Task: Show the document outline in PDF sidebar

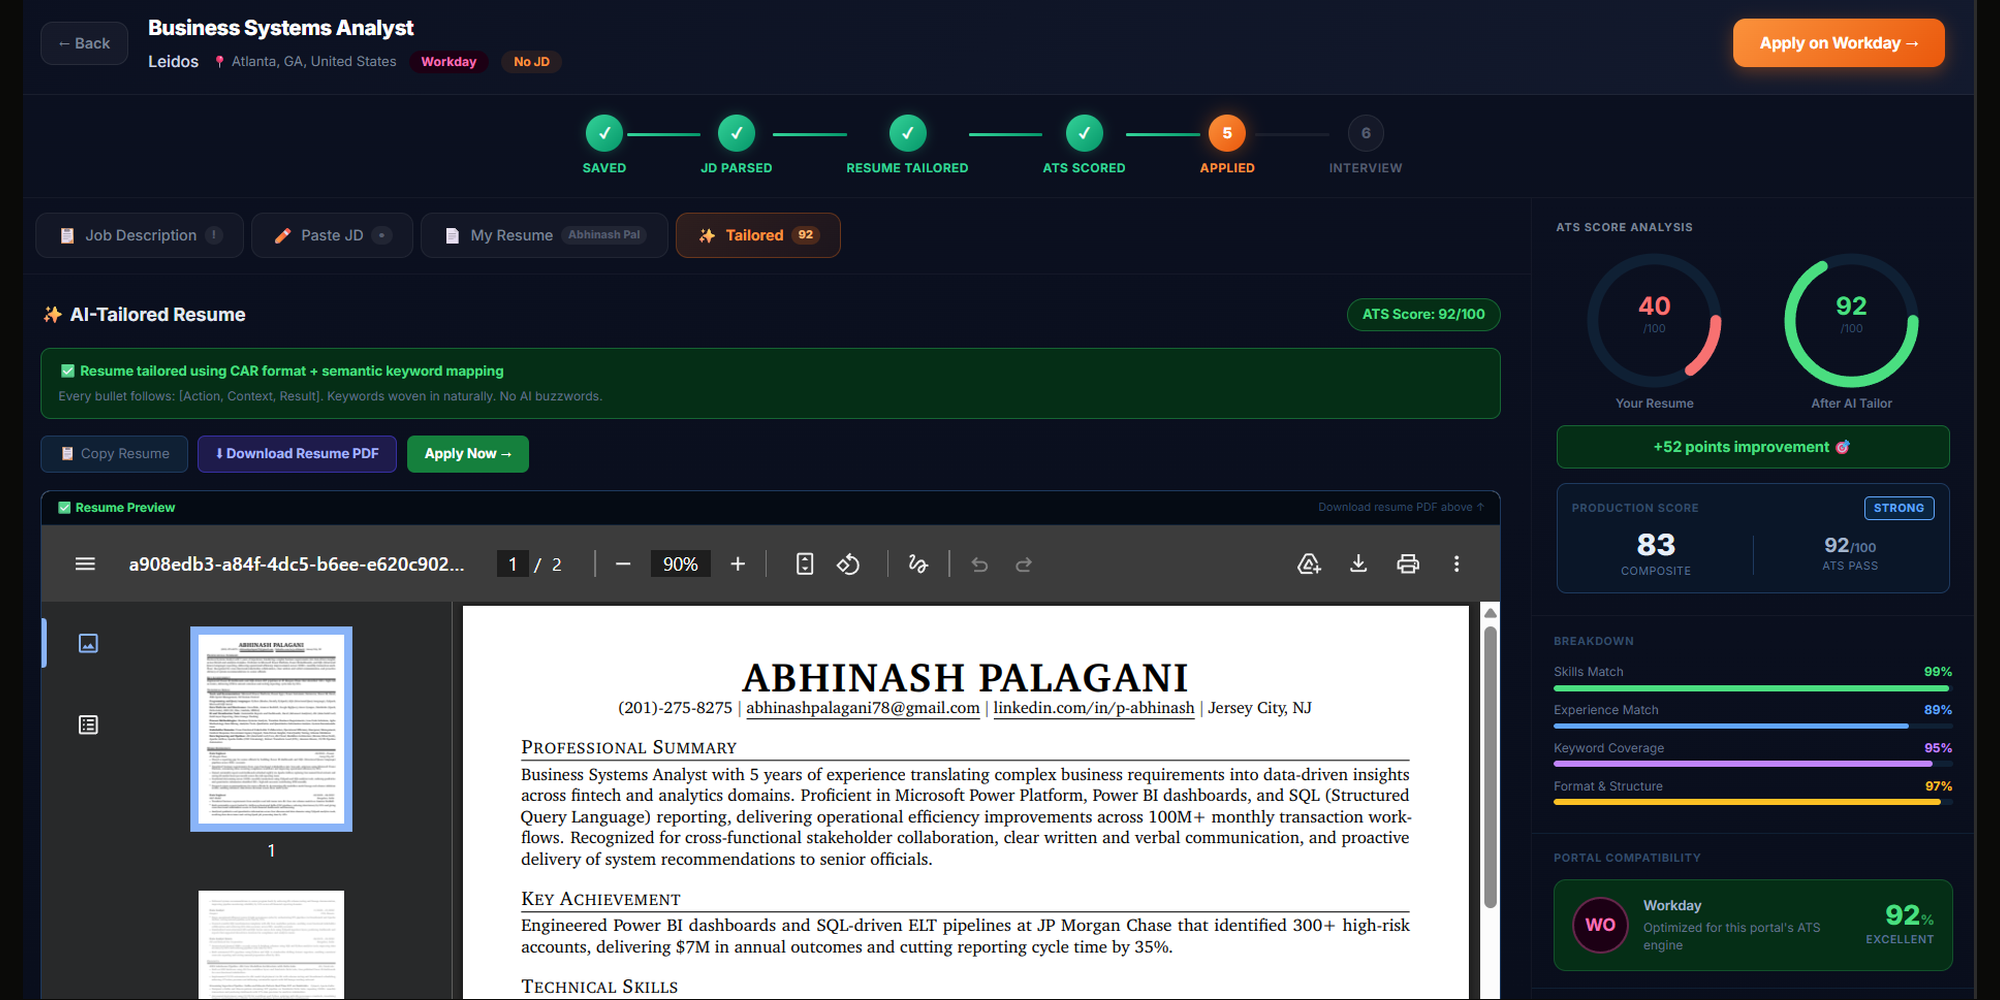Action: [88, 725]
